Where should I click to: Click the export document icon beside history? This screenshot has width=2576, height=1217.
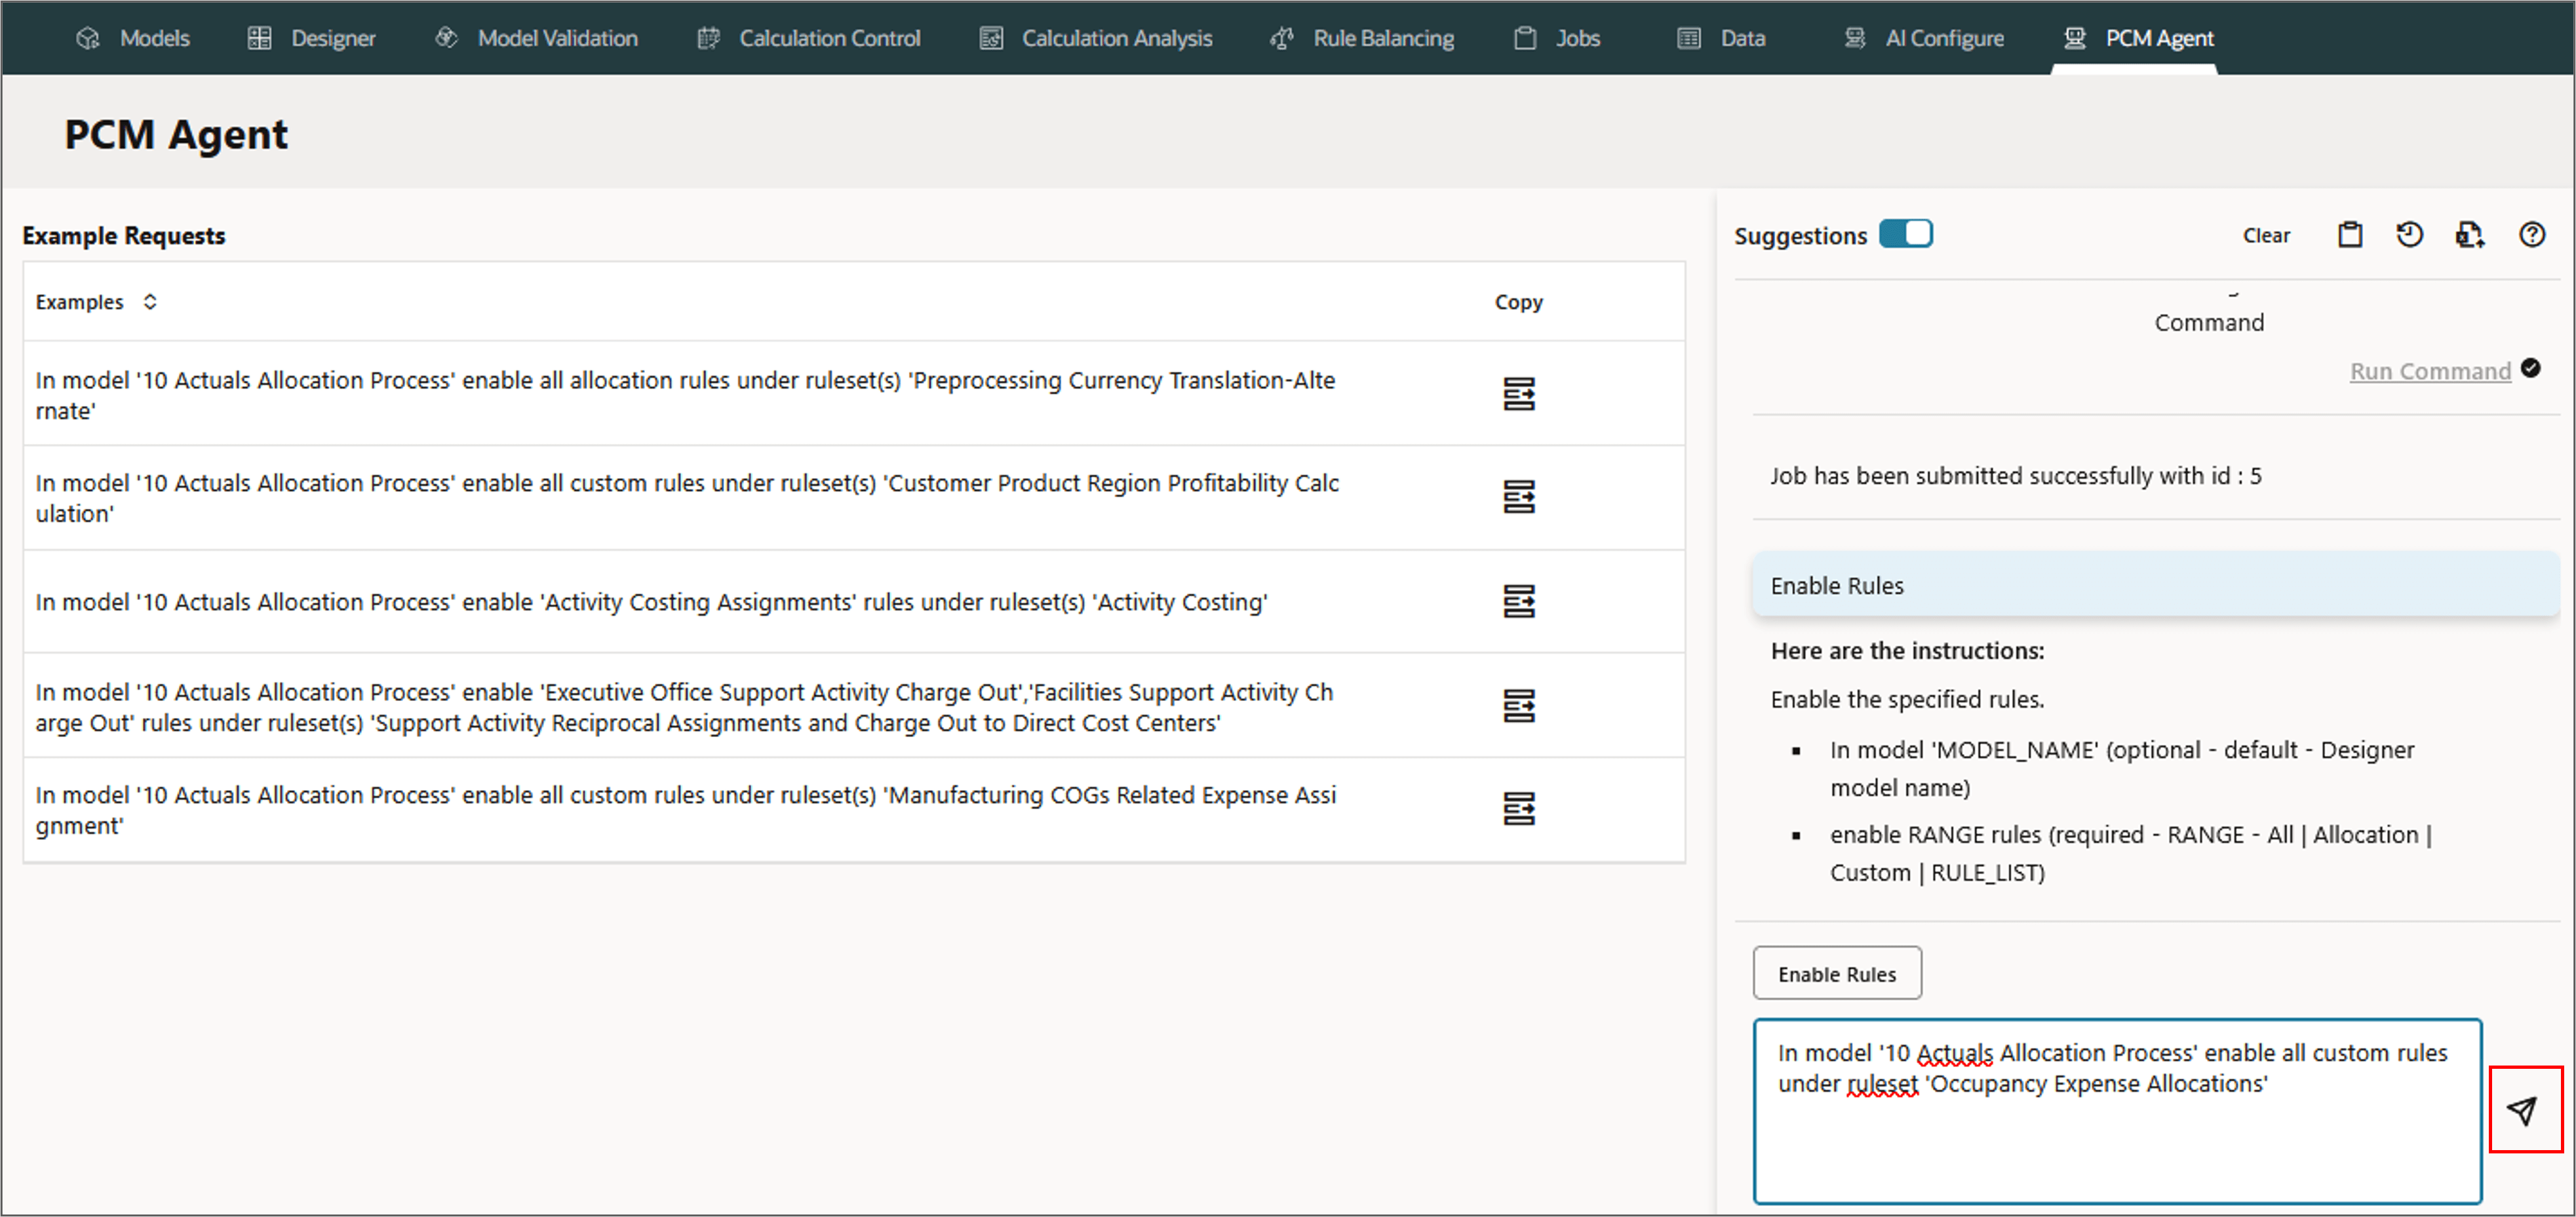2469,235
